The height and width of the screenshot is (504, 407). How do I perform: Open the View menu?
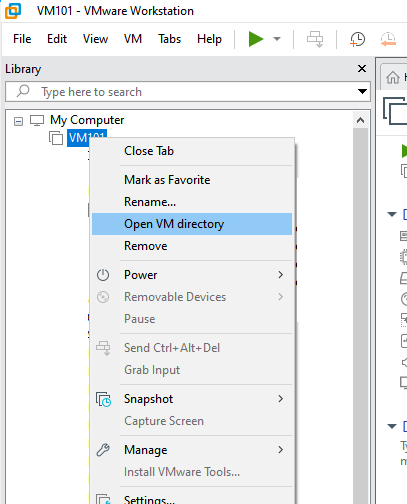click(x=95, y=39)
